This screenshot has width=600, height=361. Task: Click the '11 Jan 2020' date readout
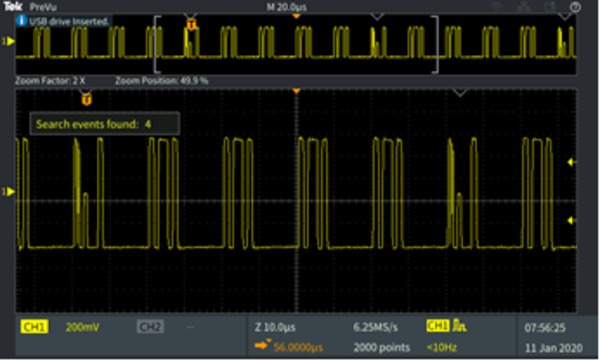(554, 348)
